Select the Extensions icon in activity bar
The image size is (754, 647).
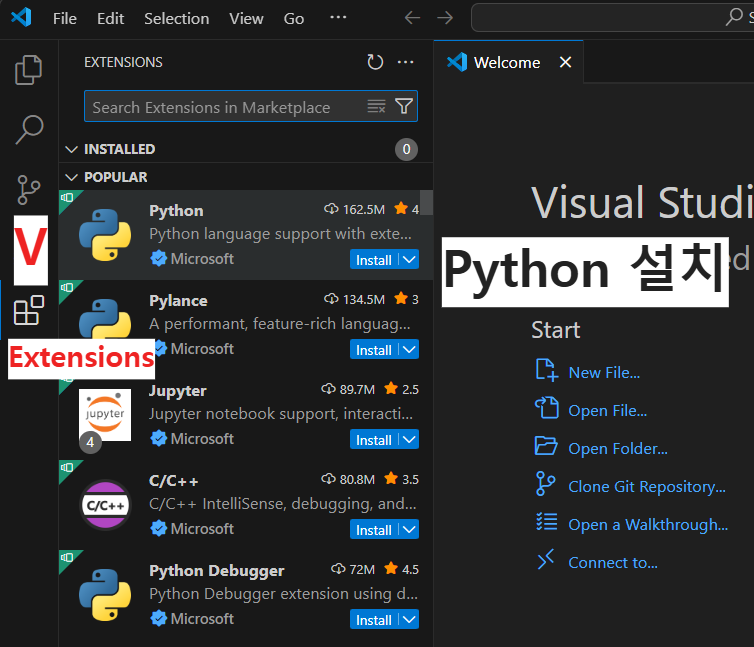[29, 310]
